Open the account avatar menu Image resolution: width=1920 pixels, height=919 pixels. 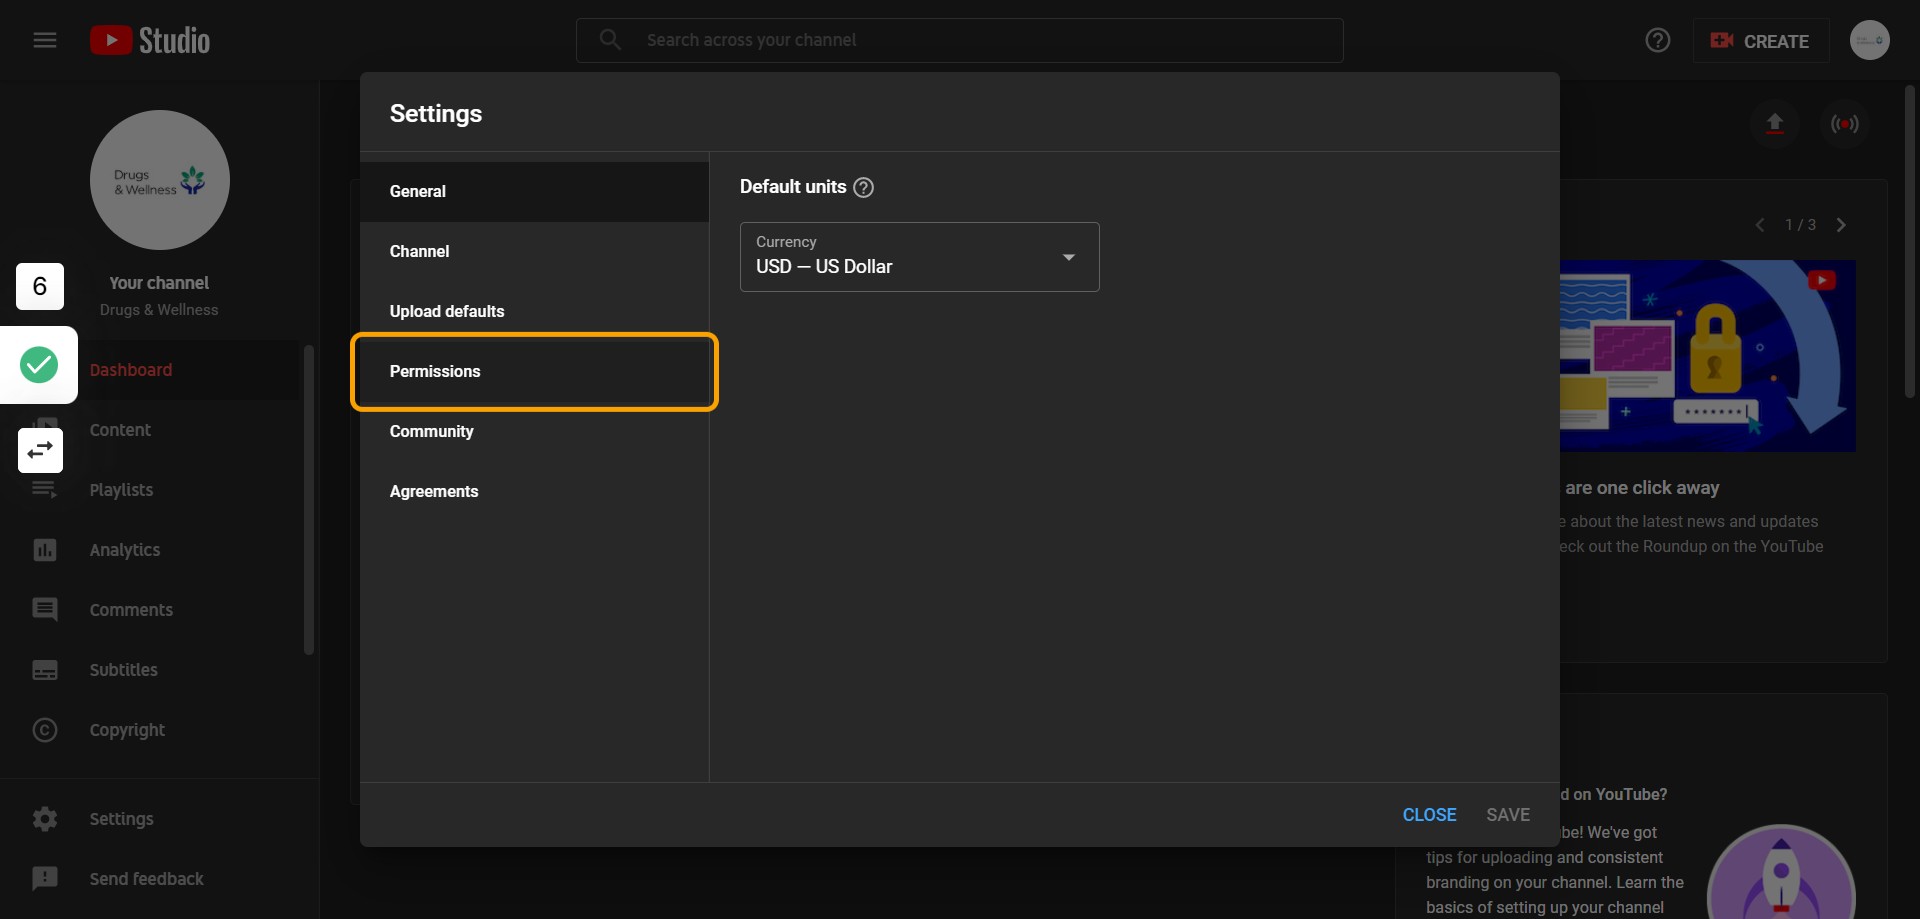pos(1869,40)
